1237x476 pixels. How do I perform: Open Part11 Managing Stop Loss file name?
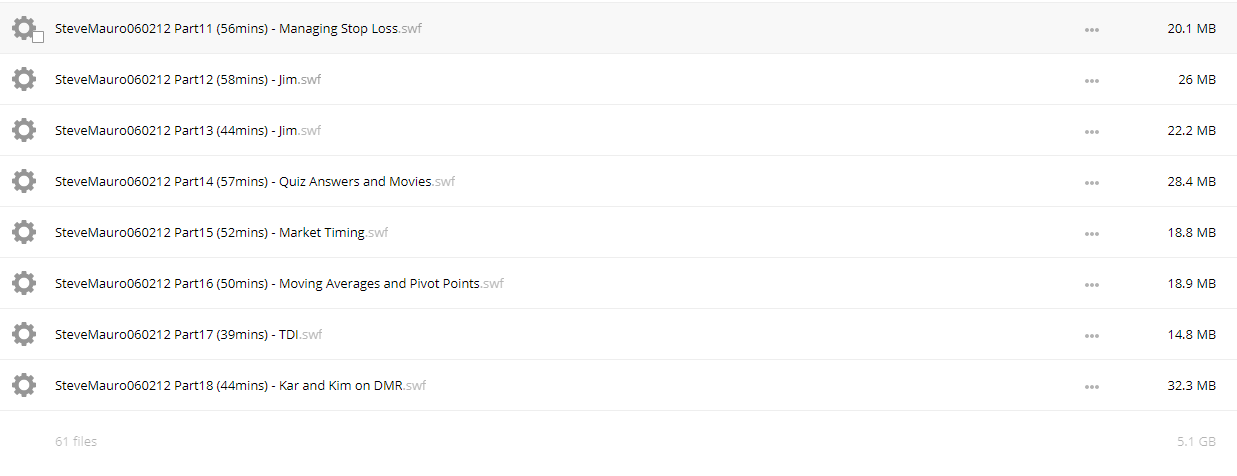(238, 29)
